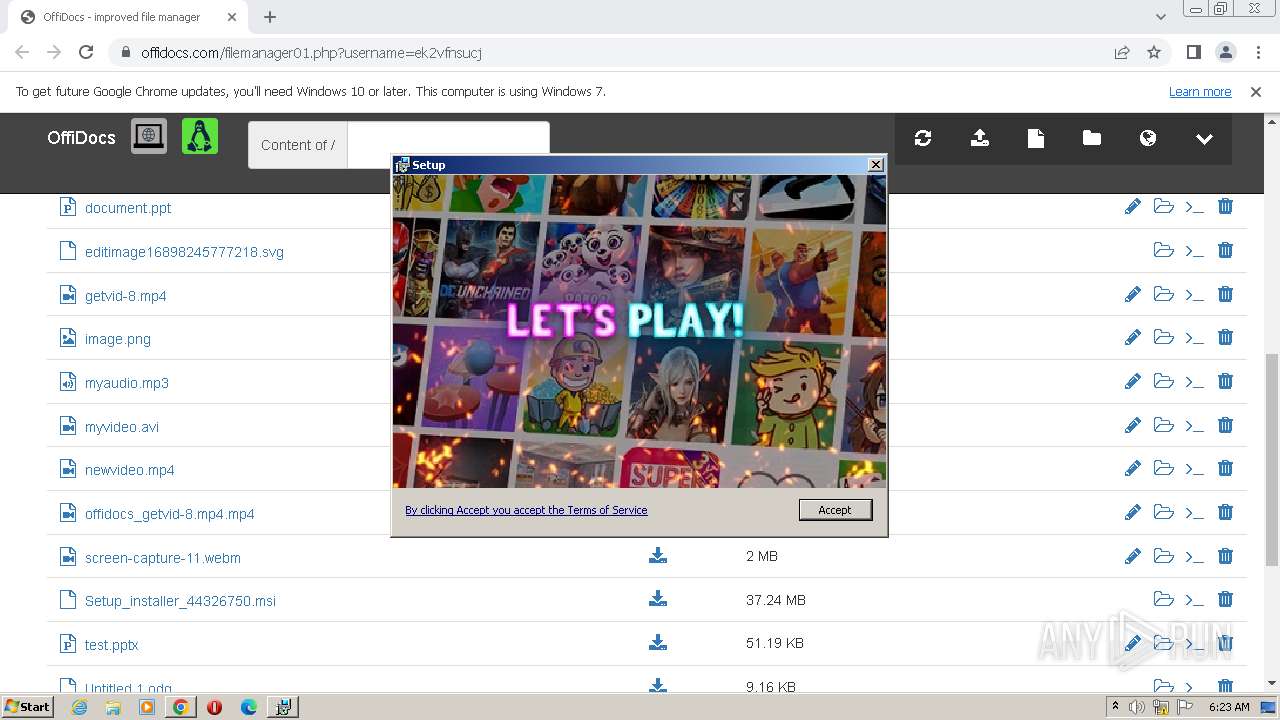This screenshot has width=1280, height=720.
Task: Open test.pptx file
Action: (x=112, y=645)
